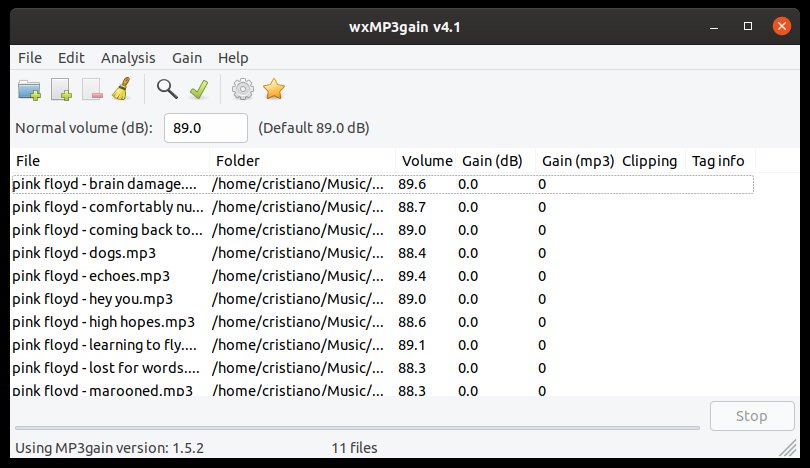
Task: Select the pink floyd - echoes.mp3 row
Action: pos(382,276)
